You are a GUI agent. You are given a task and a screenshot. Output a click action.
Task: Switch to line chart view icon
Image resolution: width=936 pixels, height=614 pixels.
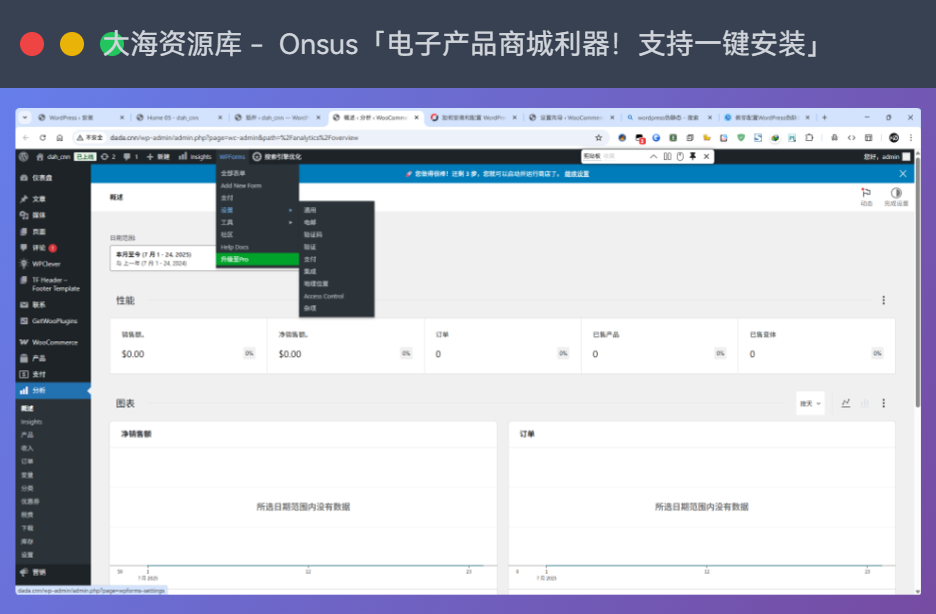pos(846,403)
